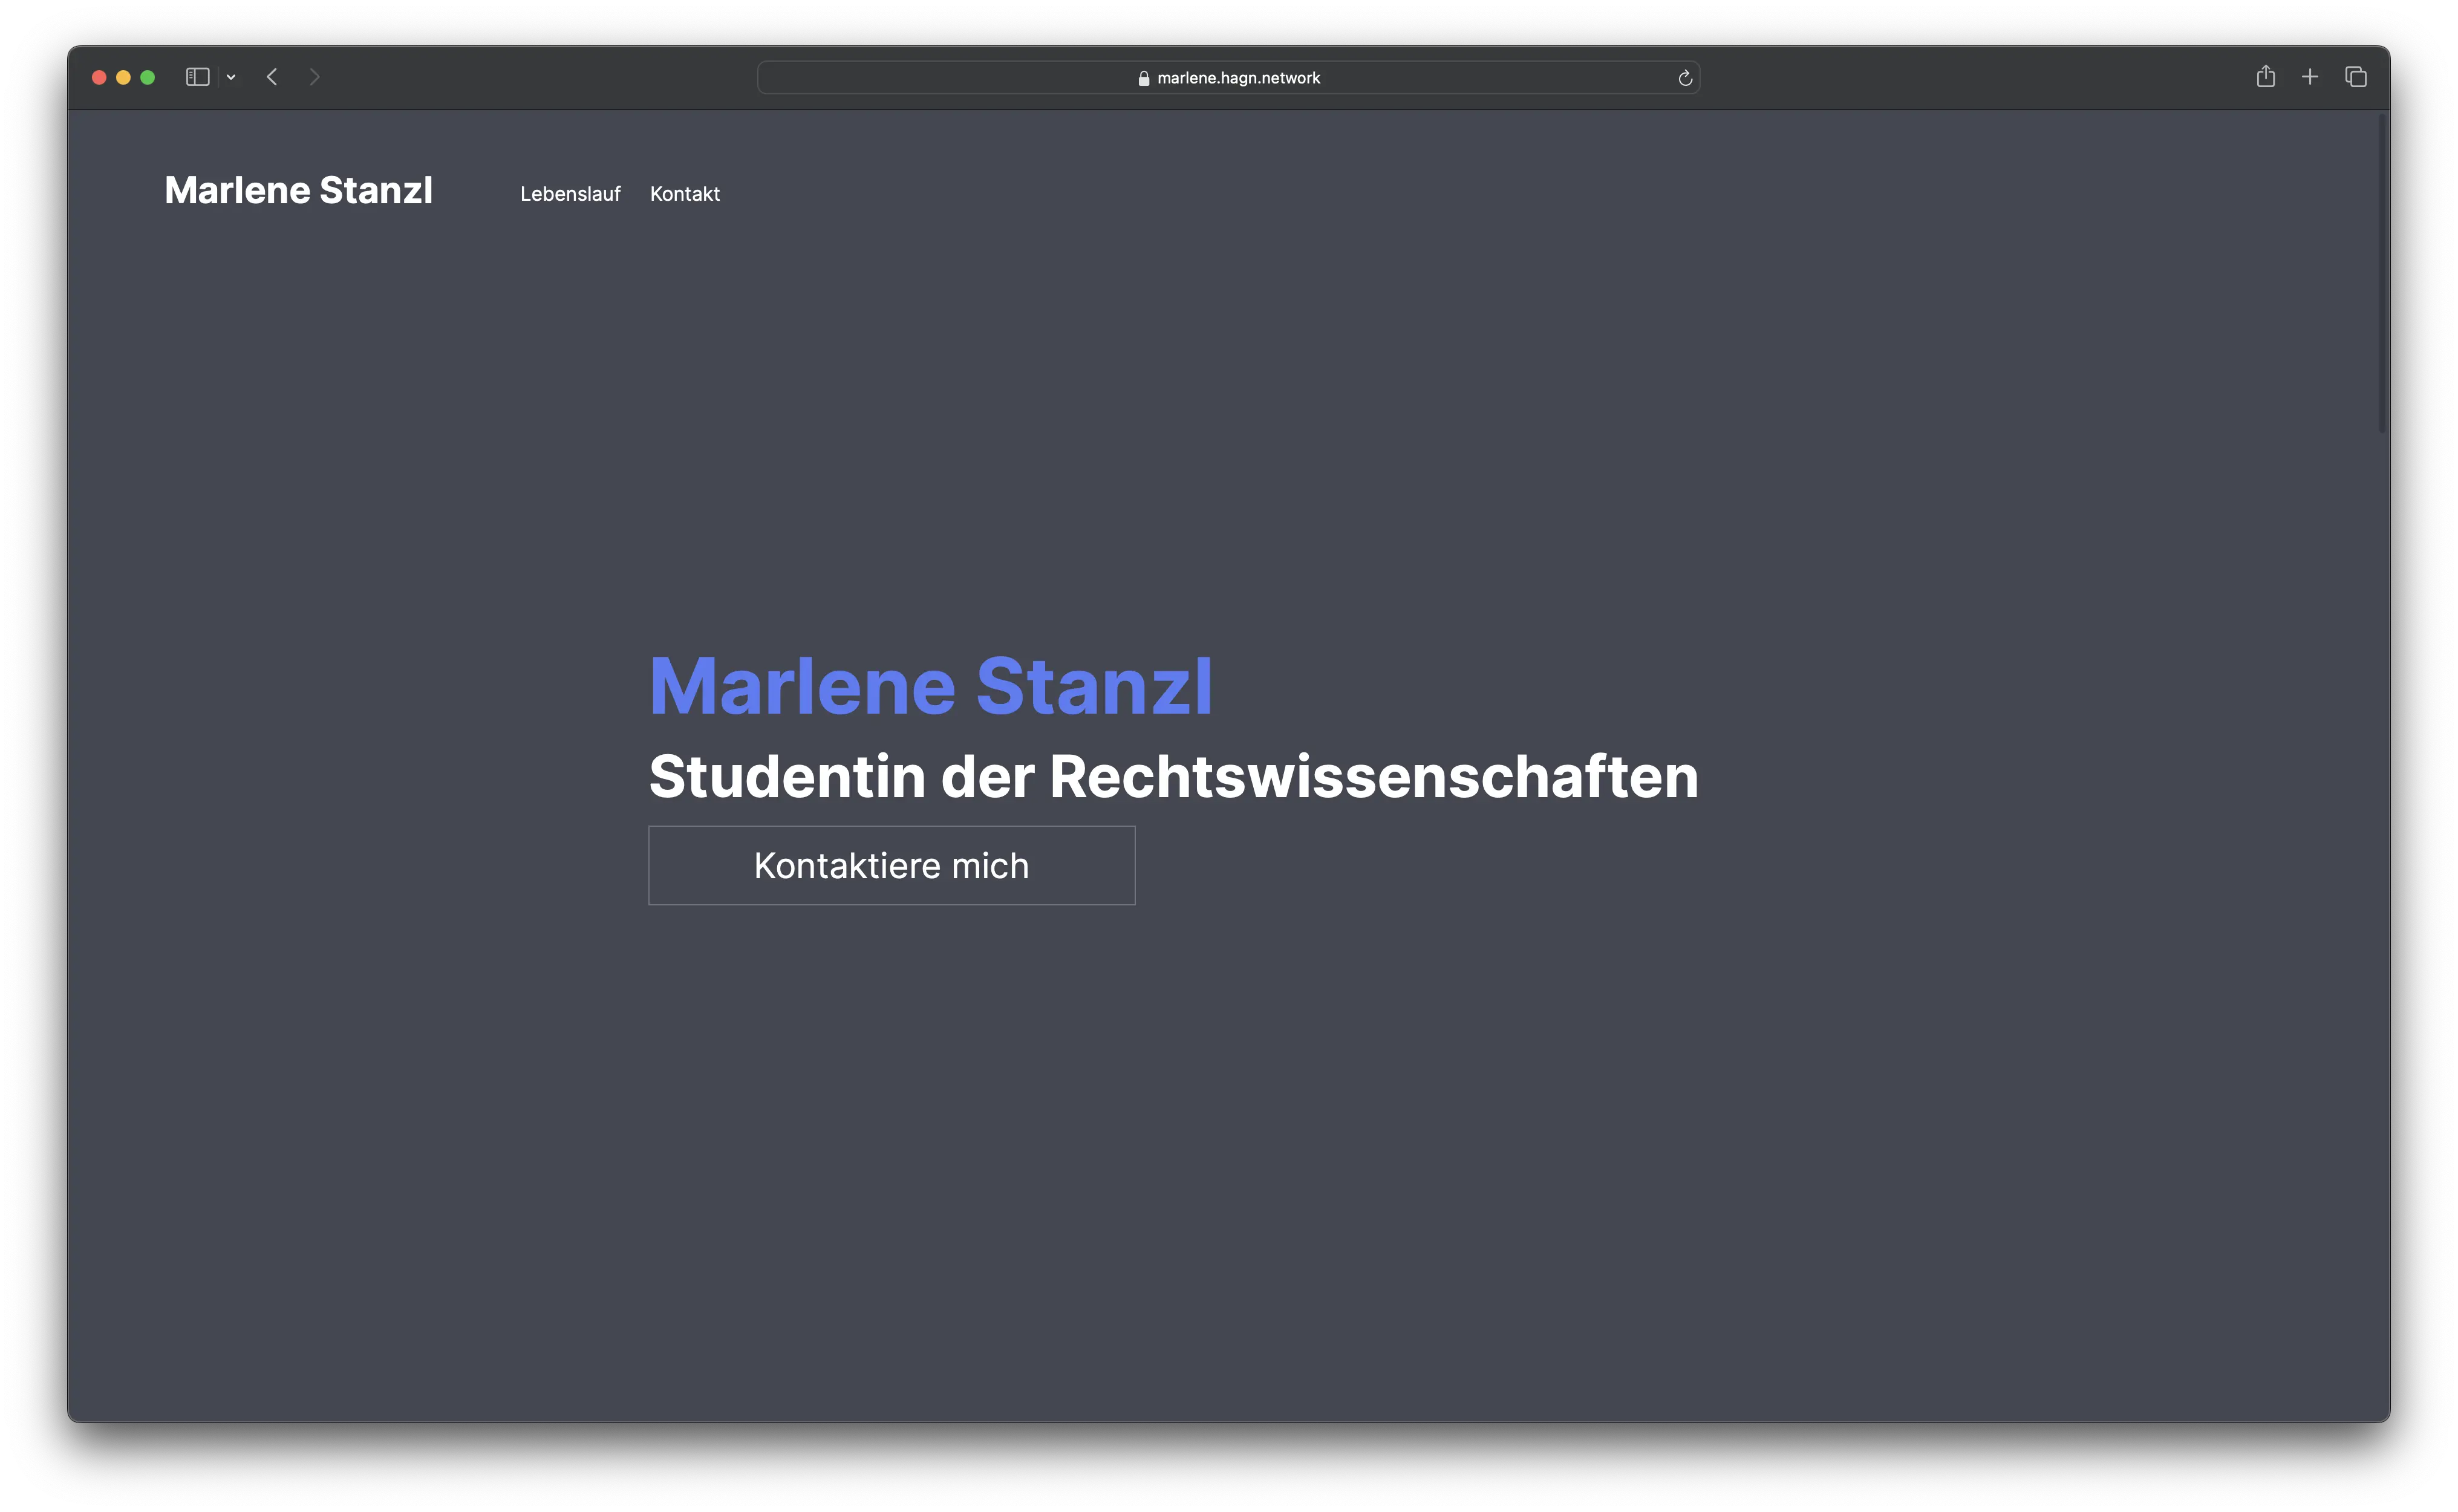The height and width of the screenshot is (1512, 2458).
Task: Maximize the window with the green button
Action: [148, 77]
